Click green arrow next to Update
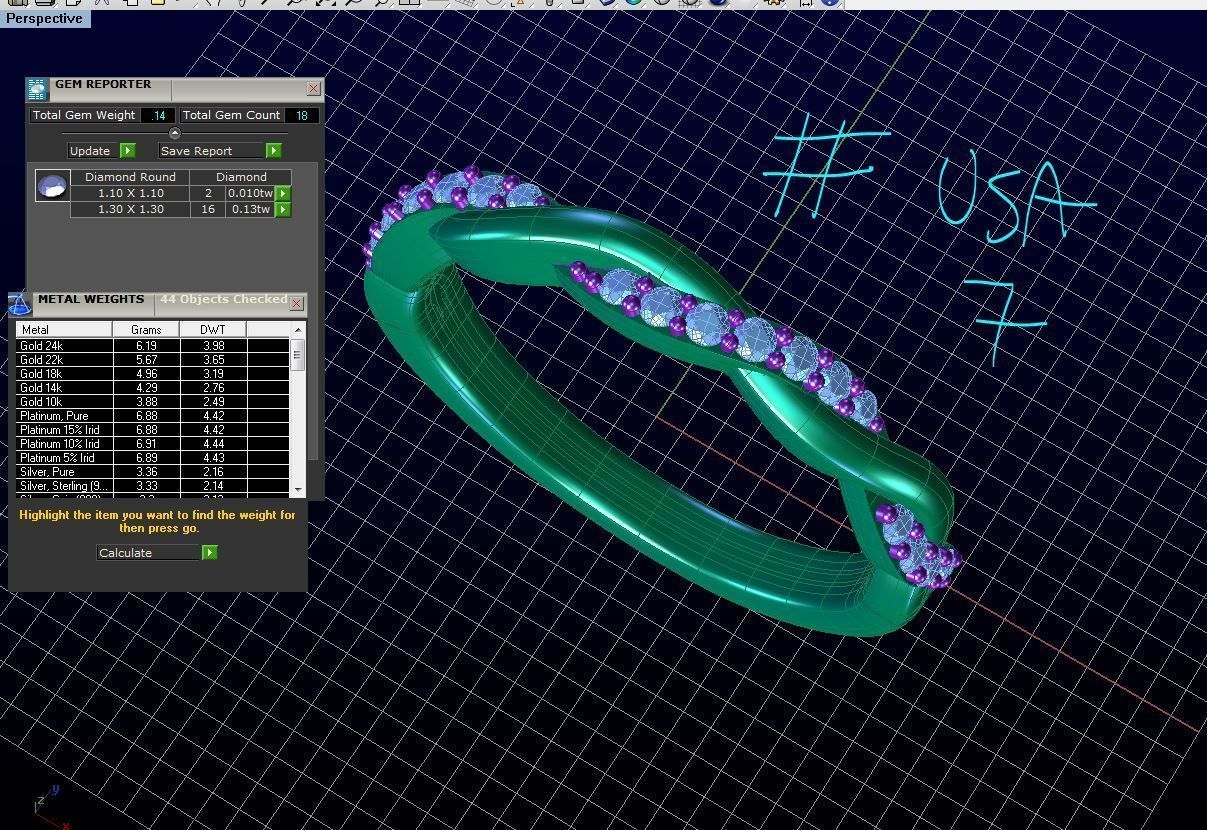Screen dimensions: 1207x830 [127, 151]
